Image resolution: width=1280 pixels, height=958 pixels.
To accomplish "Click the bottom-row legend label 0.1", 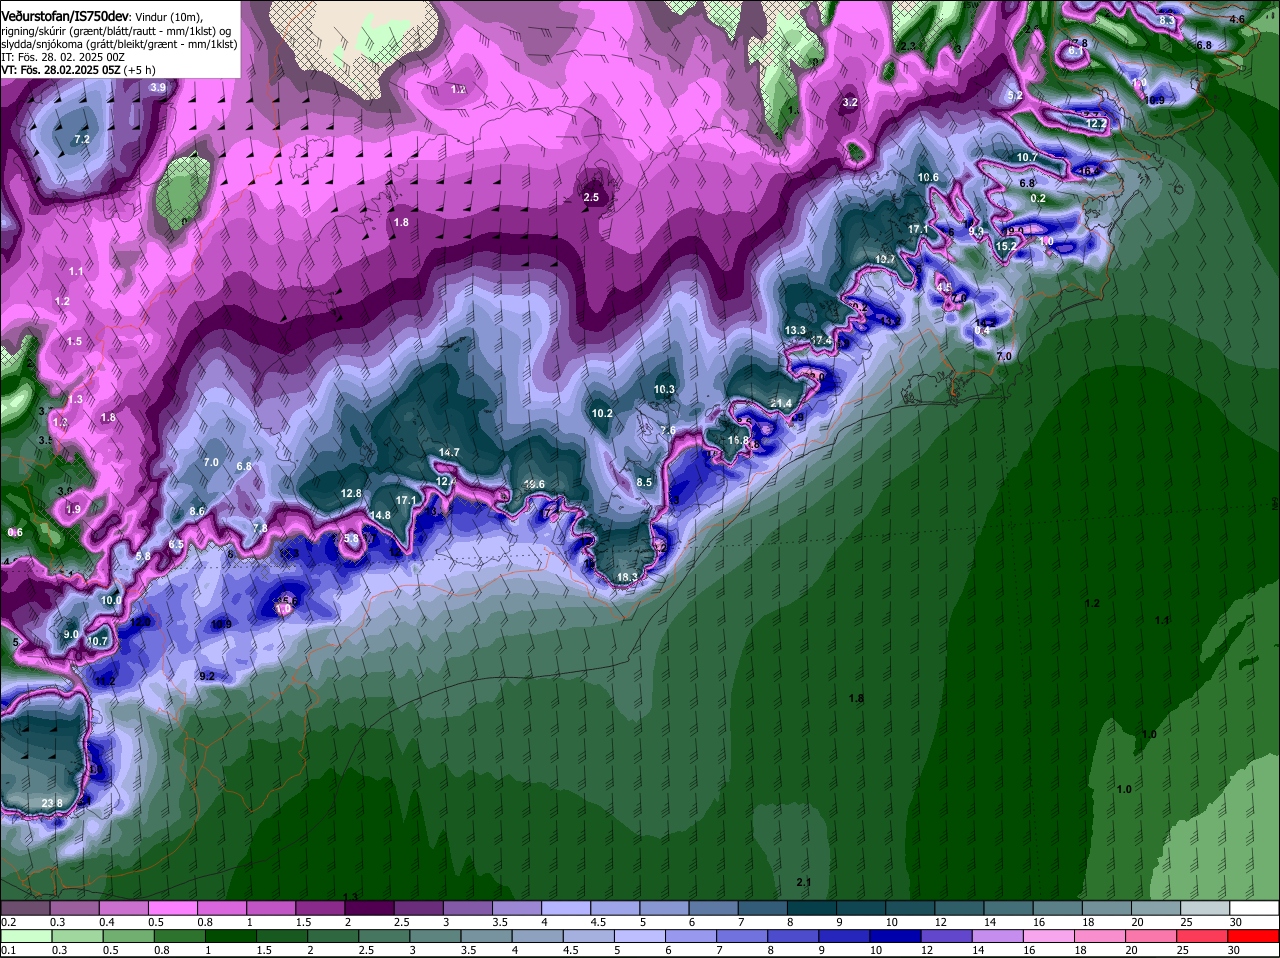I will pyautogui.click(x=9, y=950).
